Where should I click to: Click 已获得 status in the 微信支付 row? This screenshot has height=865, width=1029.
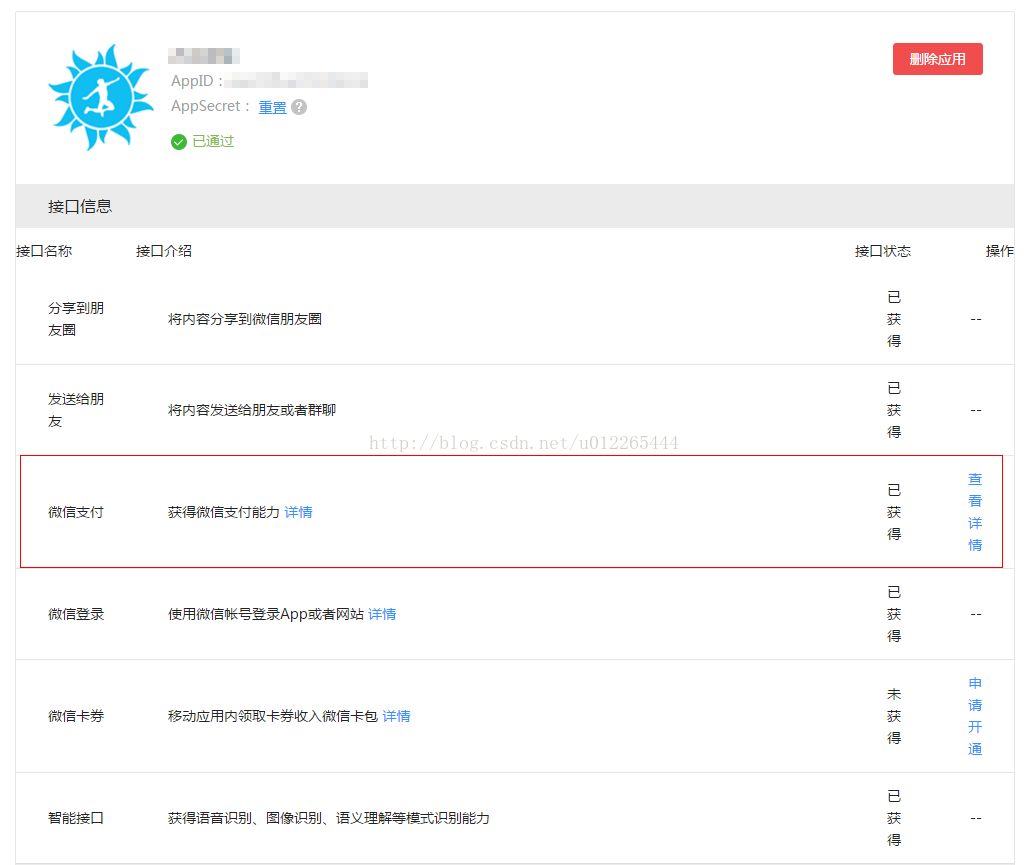point(894,512)
